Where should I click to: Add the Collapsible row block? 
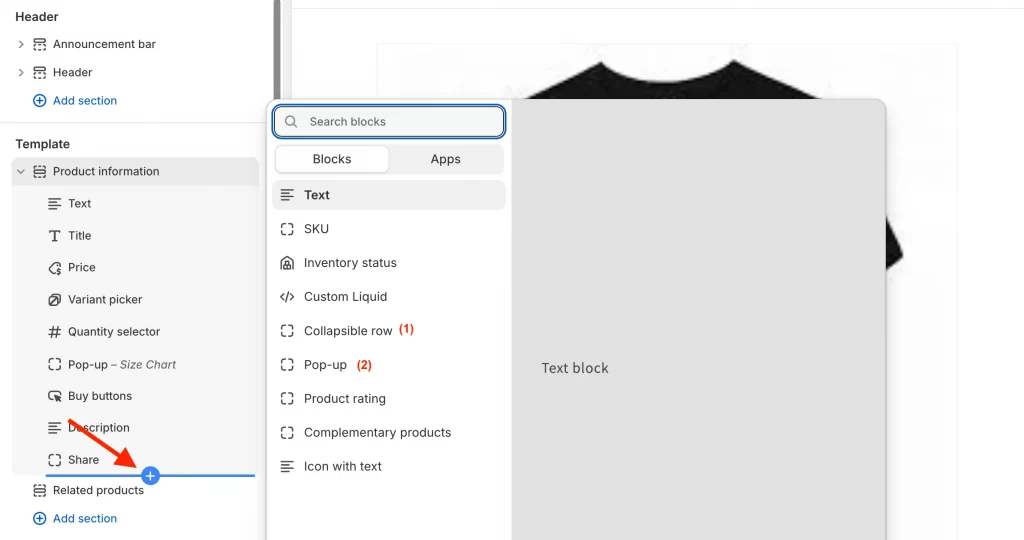[389, 331]
